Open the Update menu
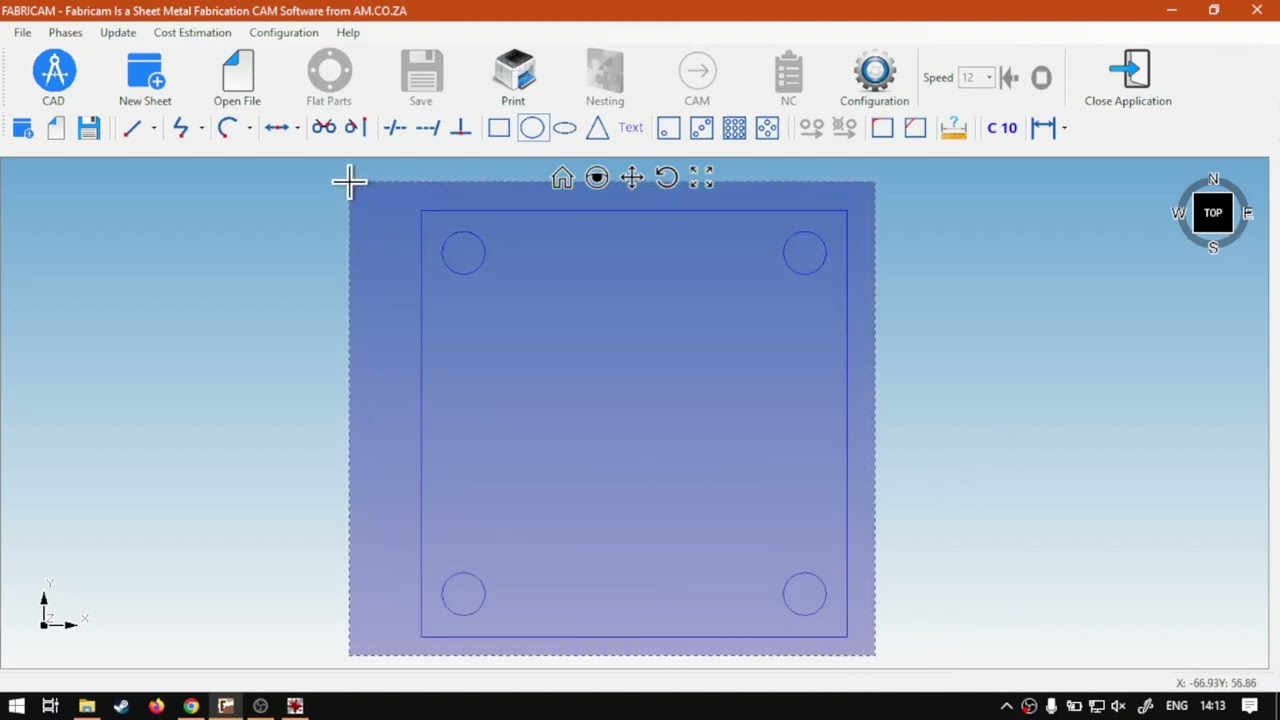Viewport: 1280px width, 720px height. pos(118,32)
